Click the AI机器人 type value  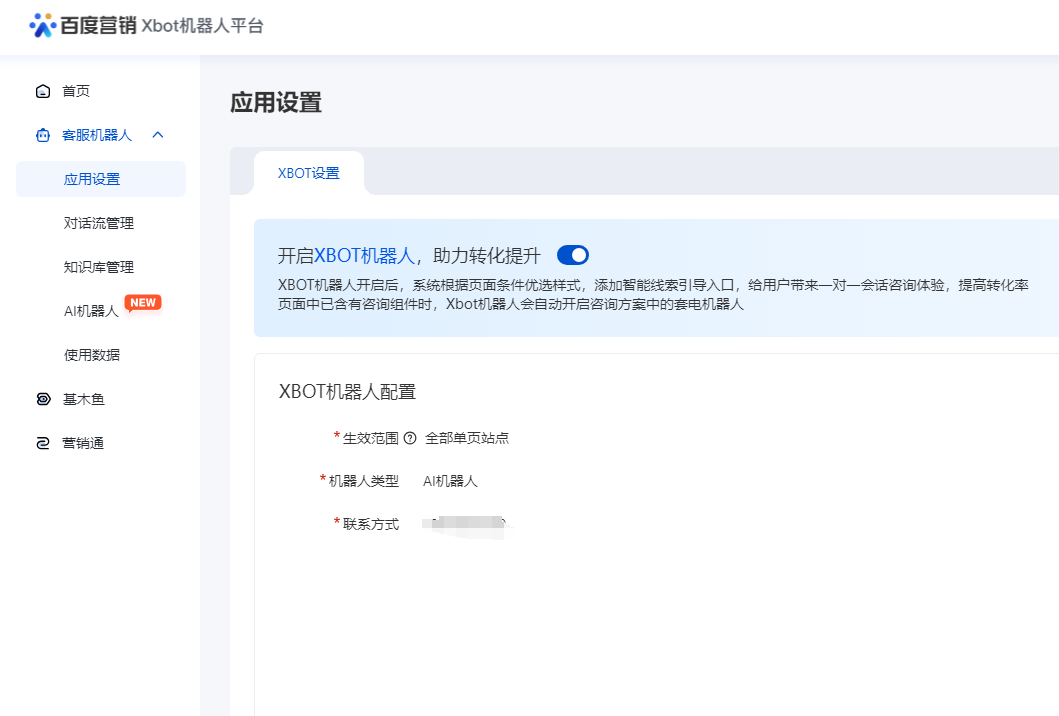(450, 481)
